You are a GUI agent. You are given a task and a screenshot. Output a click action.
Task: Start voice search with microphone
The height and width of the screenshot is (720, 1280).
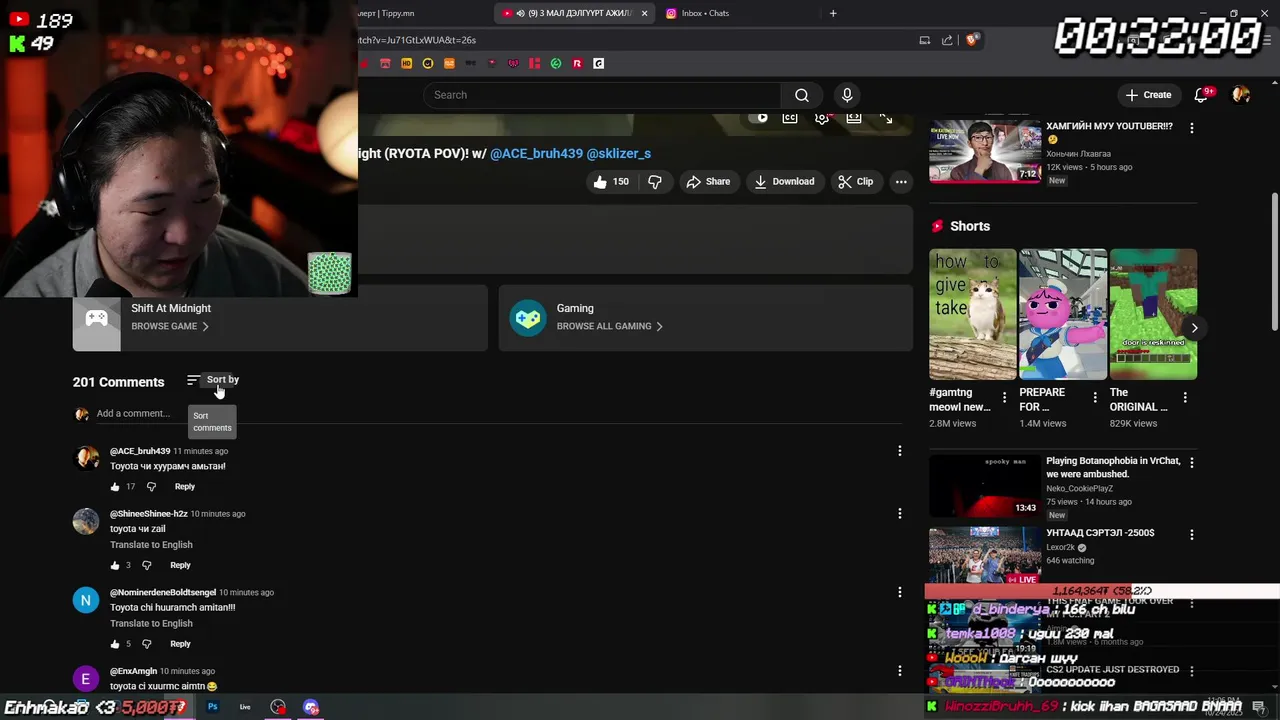coord(847,95)
